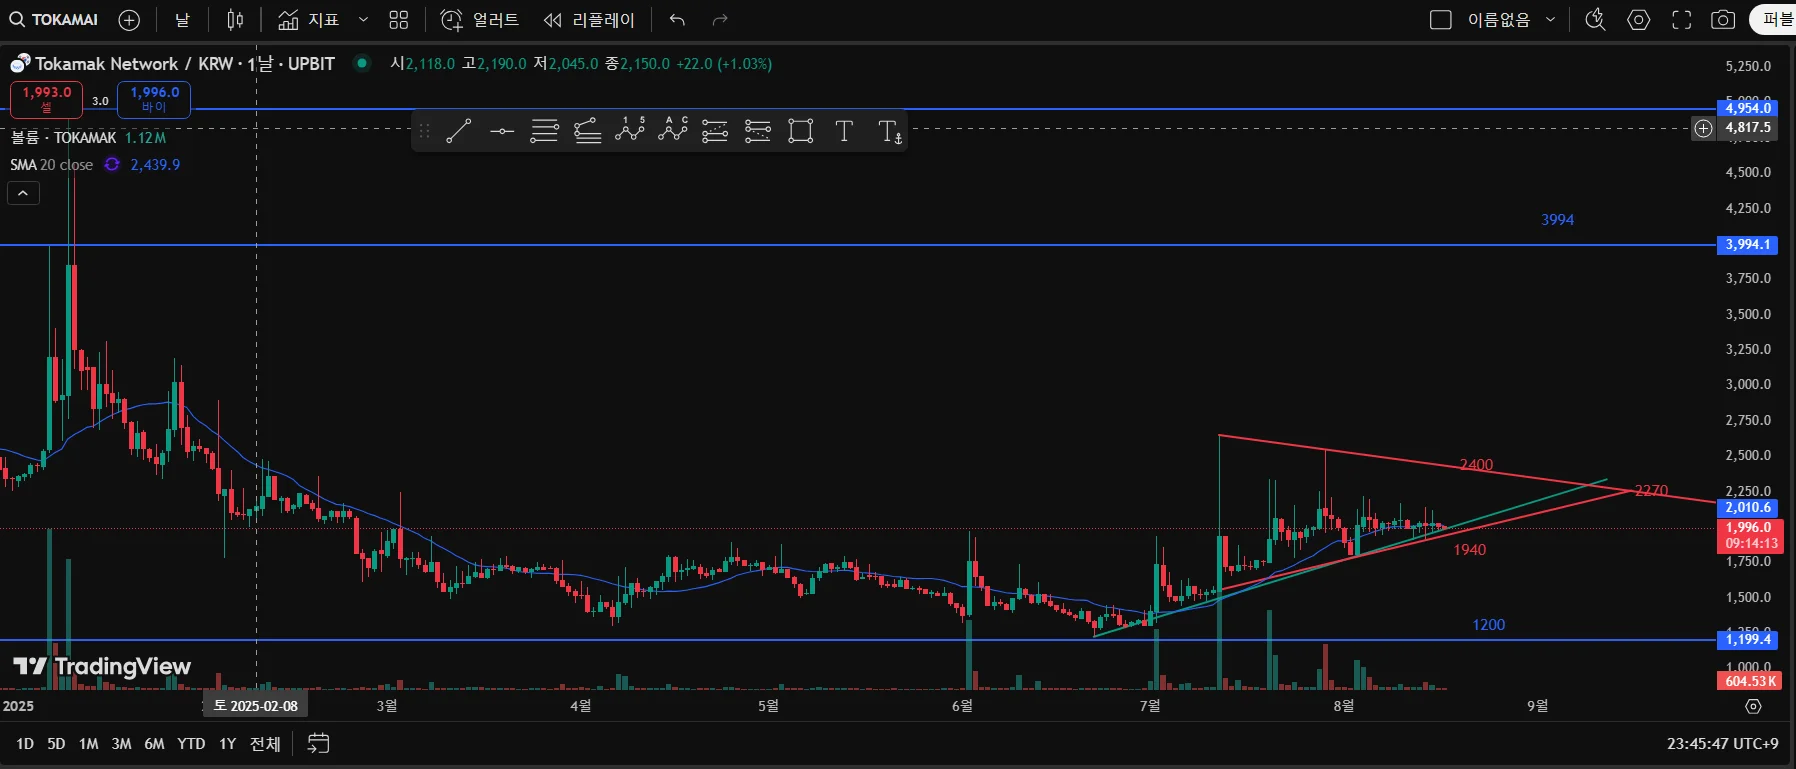Open the candlestick chart style menu
This screenshot has height=769, width=1796.
(x=235, y=20)
